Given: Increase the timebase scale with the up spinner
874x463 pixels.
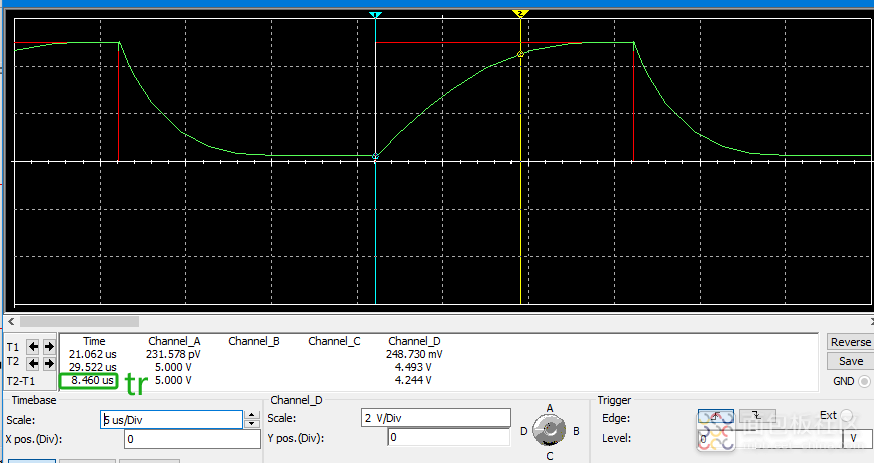Looking at the screenshot, I should point(252,415).
